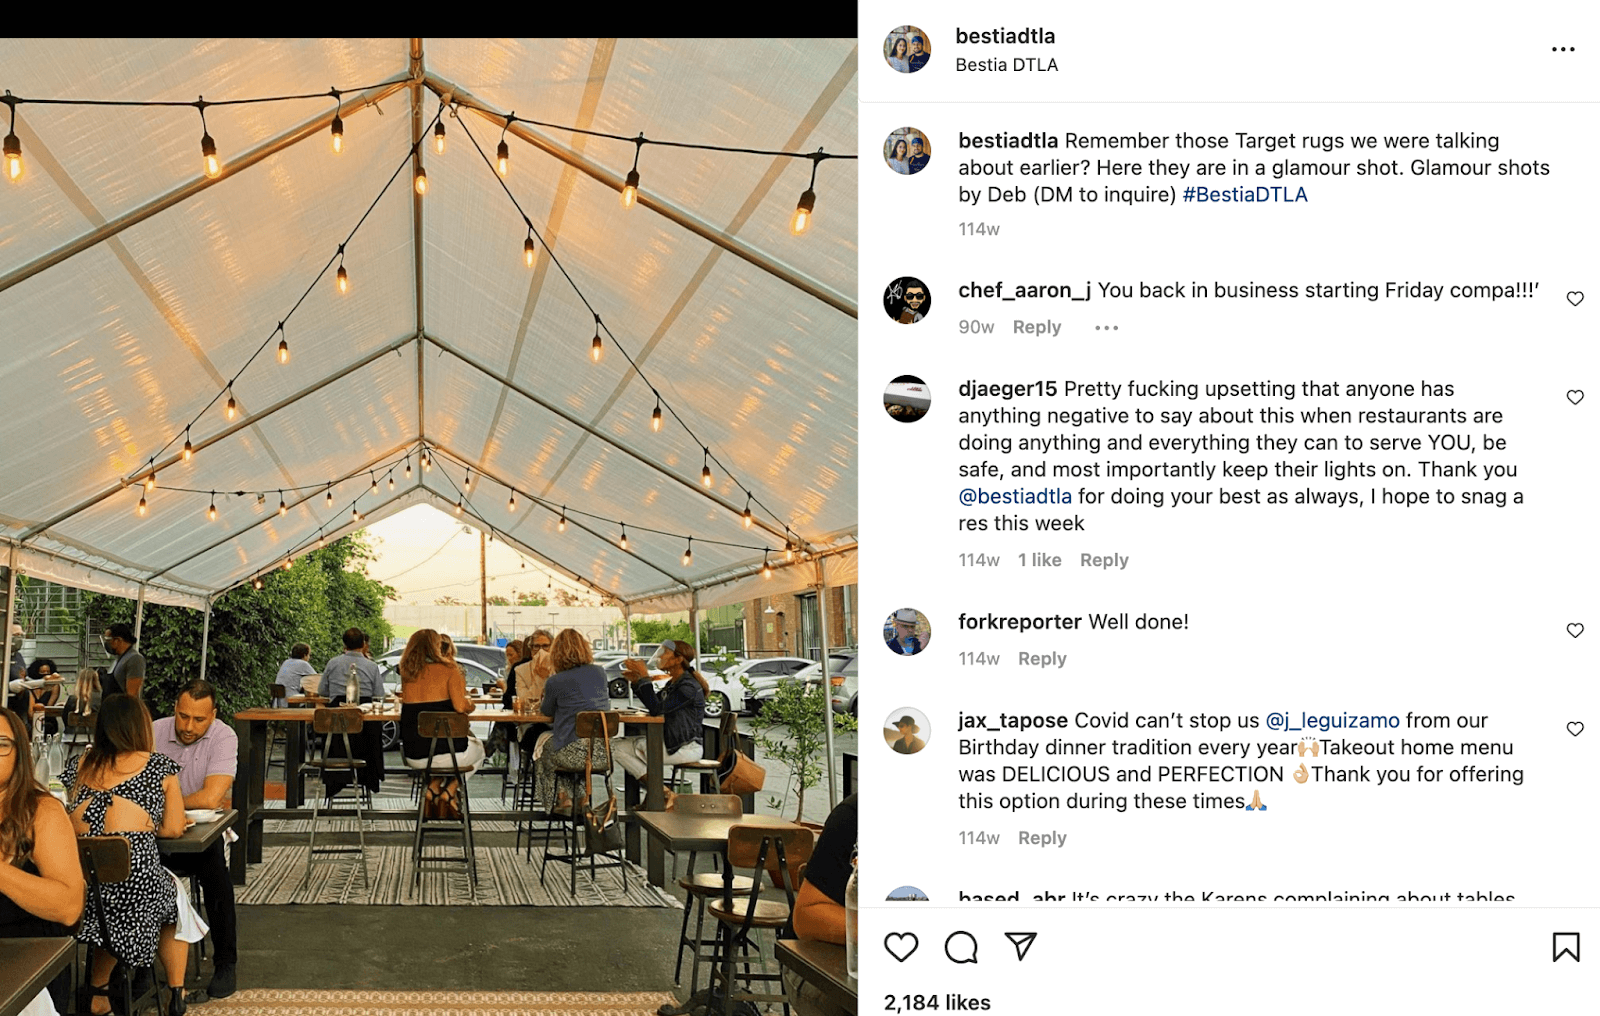
Task: Open the comment bubble icon
Action: point(961,947)
